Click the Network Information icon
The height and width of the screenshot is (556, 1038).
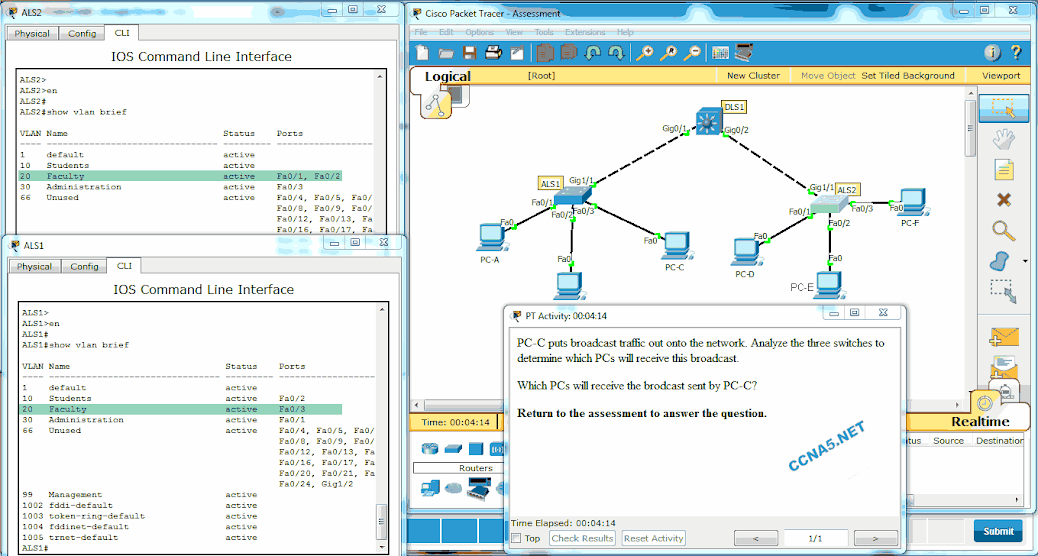pyautogui.click(x=992, y=53)
